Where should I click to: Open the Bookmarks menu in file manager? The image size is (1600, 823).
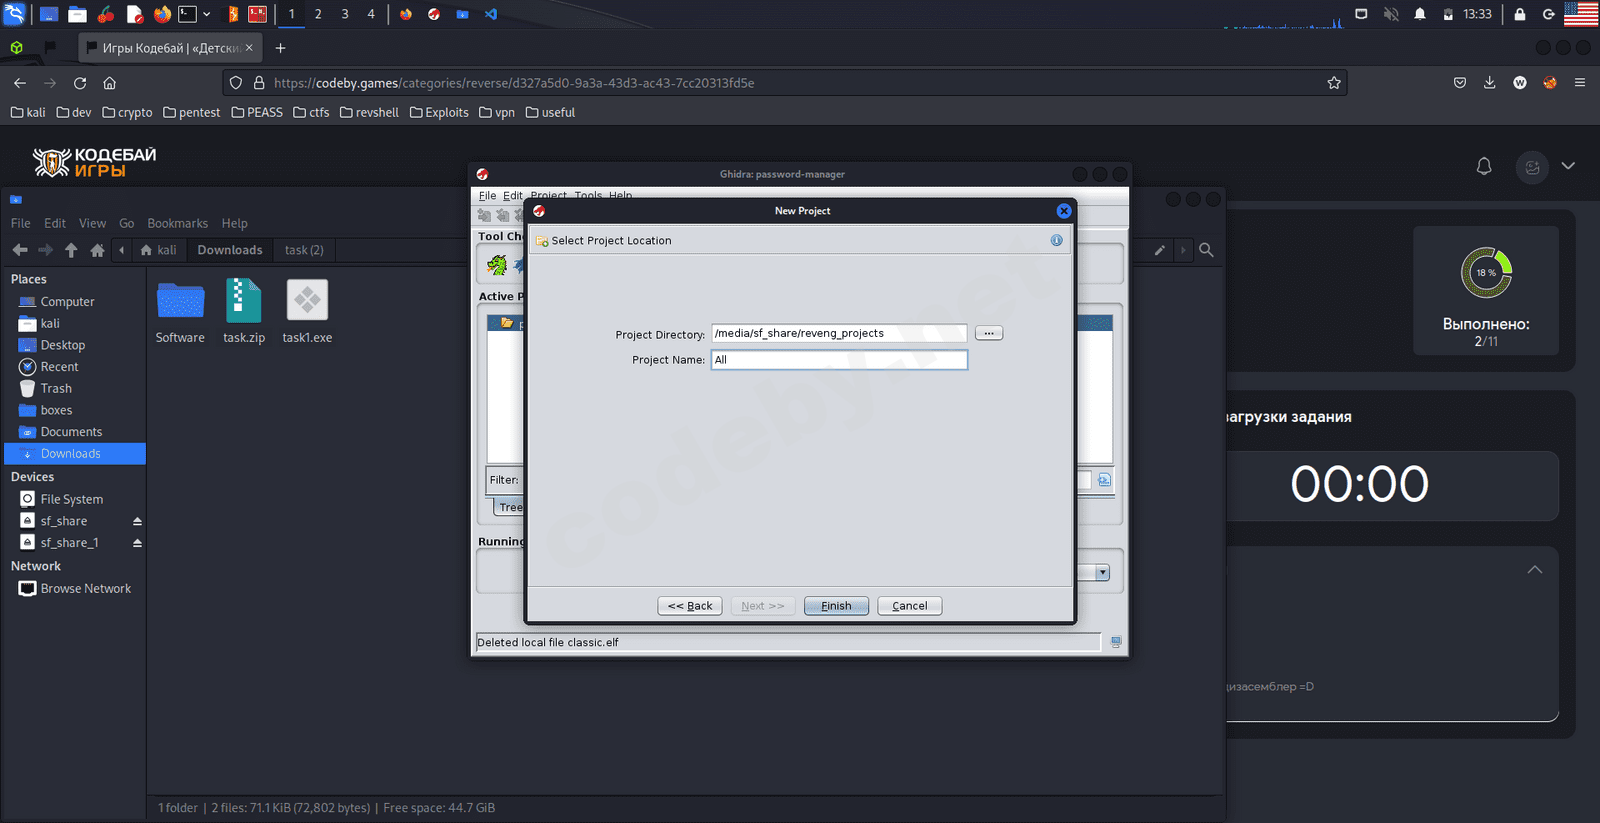(x=178, y=223)
